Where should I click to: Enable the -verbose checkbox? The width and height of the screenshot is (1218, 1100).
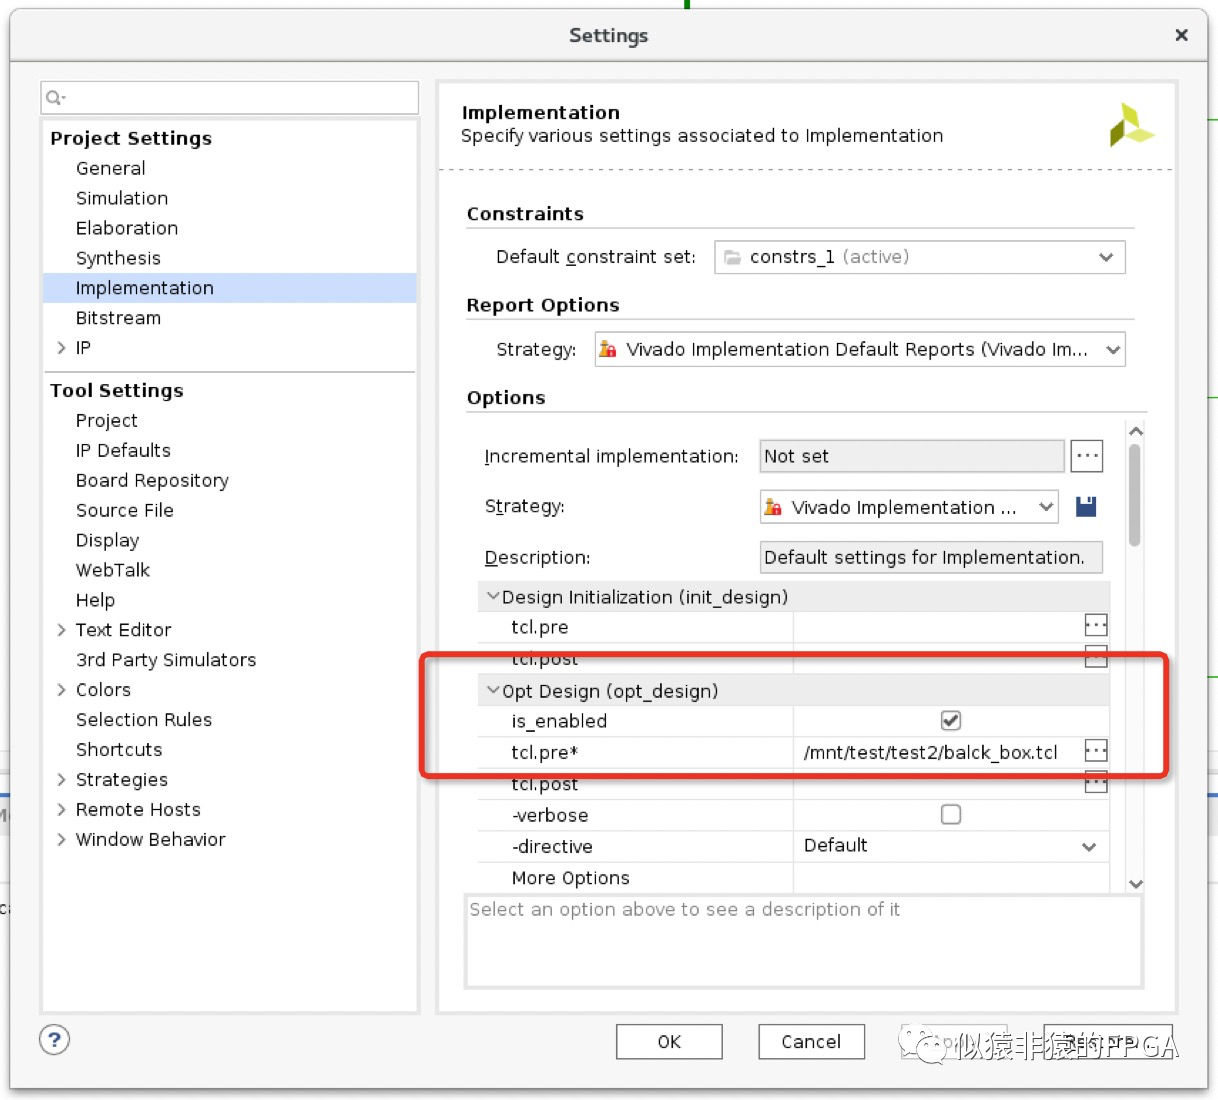tap(951, 814)
